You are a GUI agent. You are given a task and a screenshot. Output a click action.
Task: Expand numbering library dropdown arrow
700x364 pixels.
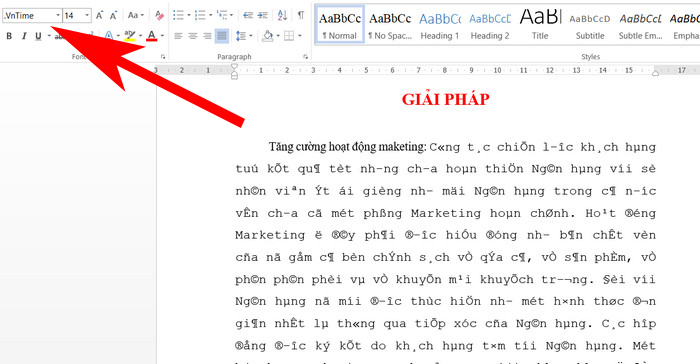click(210, 16)
